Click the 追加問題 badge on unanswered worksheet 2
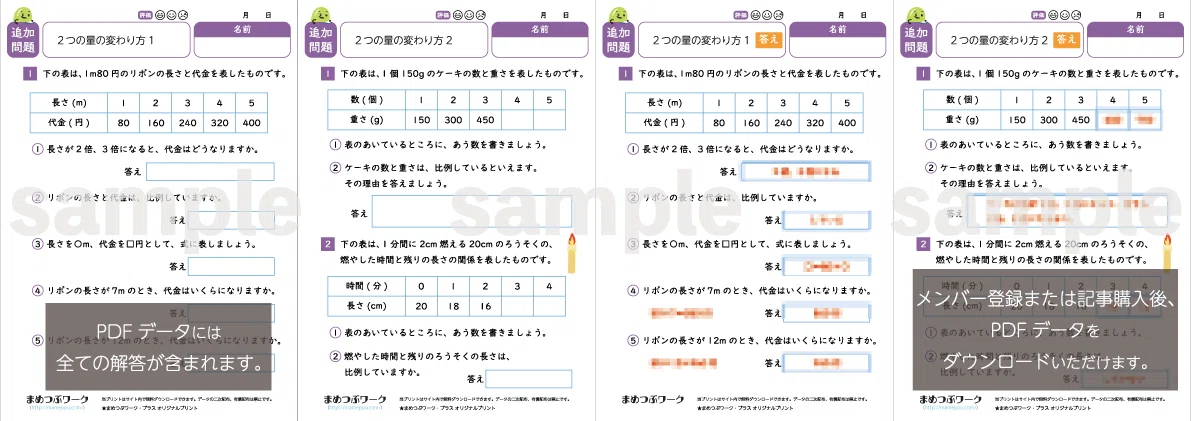 click(321, 40)
